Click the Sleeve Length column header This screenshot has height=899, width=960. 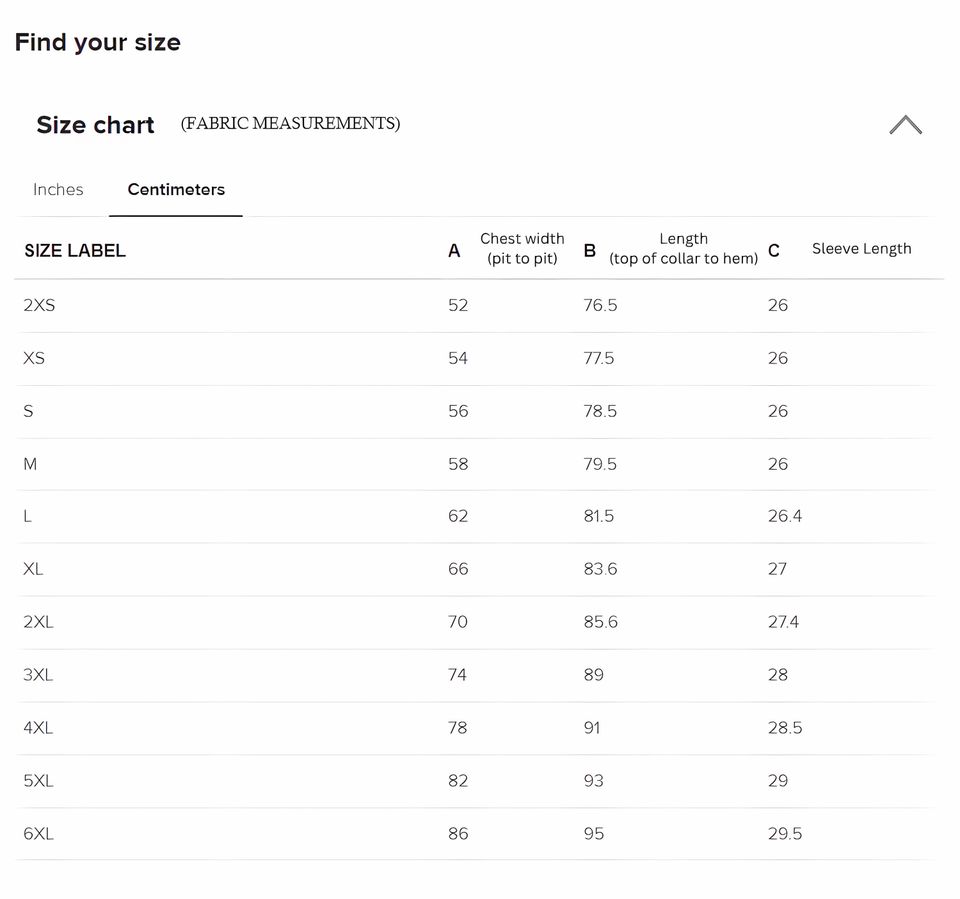coord(861,249)
